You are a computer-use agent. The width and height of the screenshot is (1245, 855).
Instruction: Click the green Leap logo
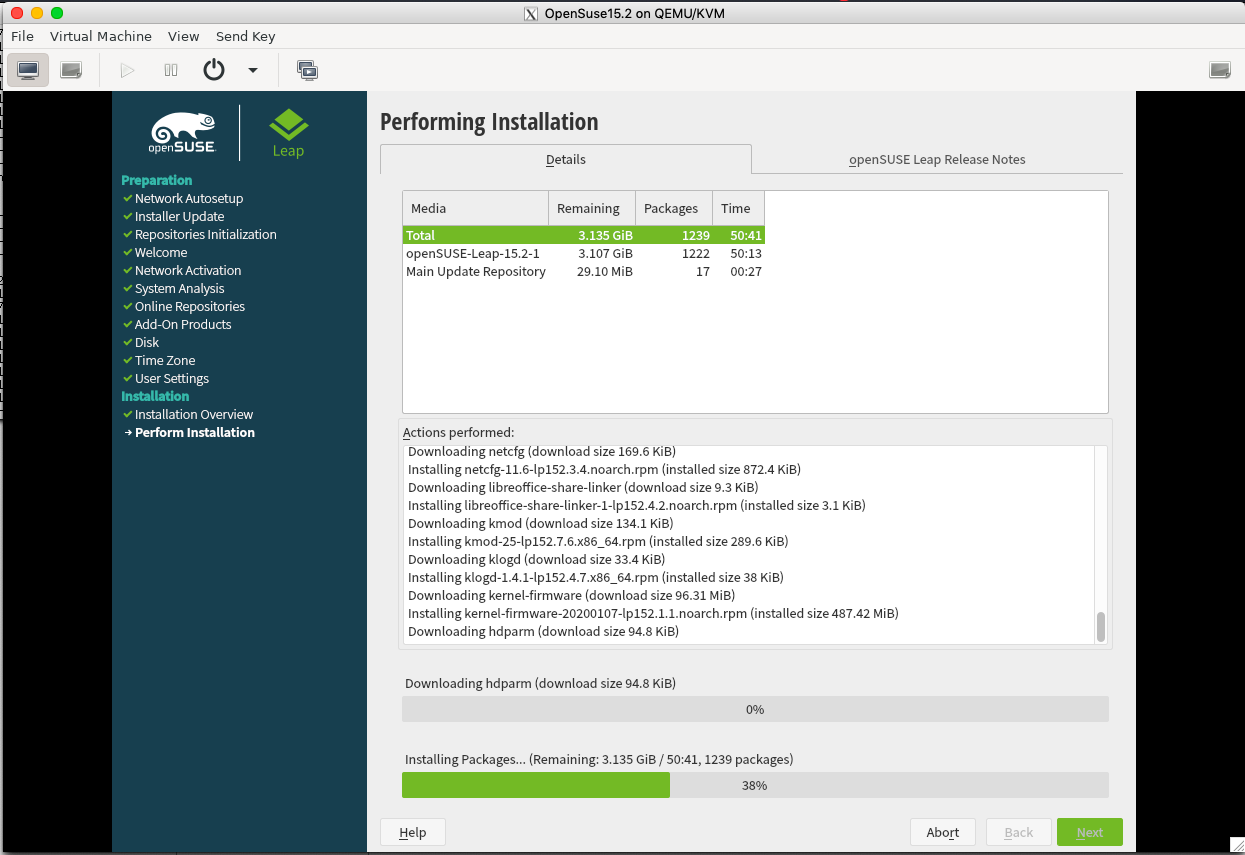coord(288,133)
